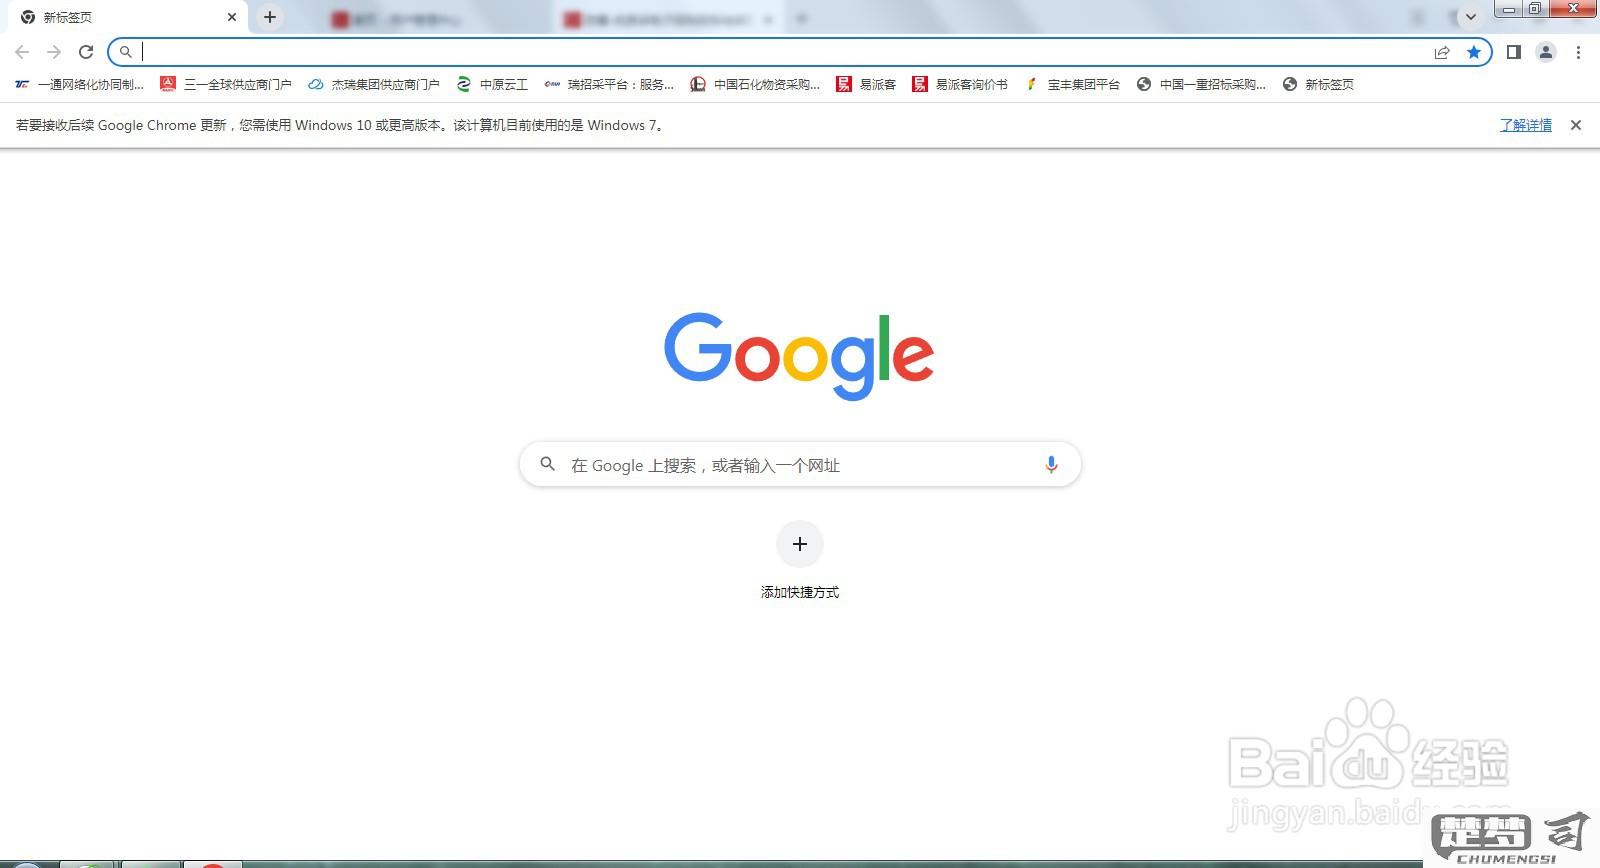Open bookmark 中国一重招标采购...

click(x=1202, y=85)
